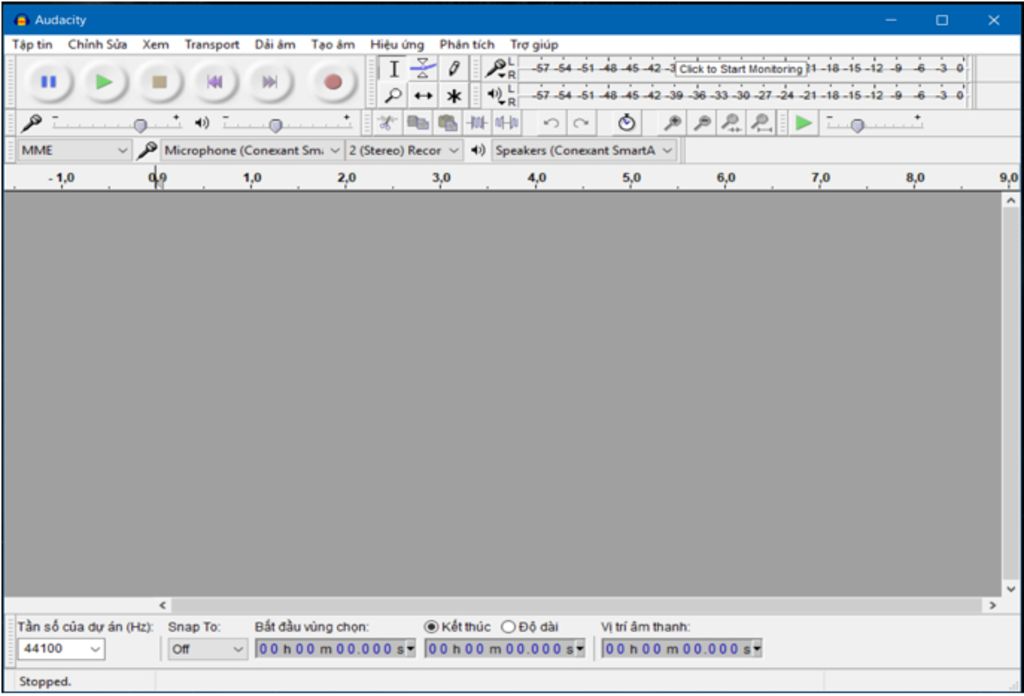
Task: Select the Time Shift tool
Action: tap(423, 96)
